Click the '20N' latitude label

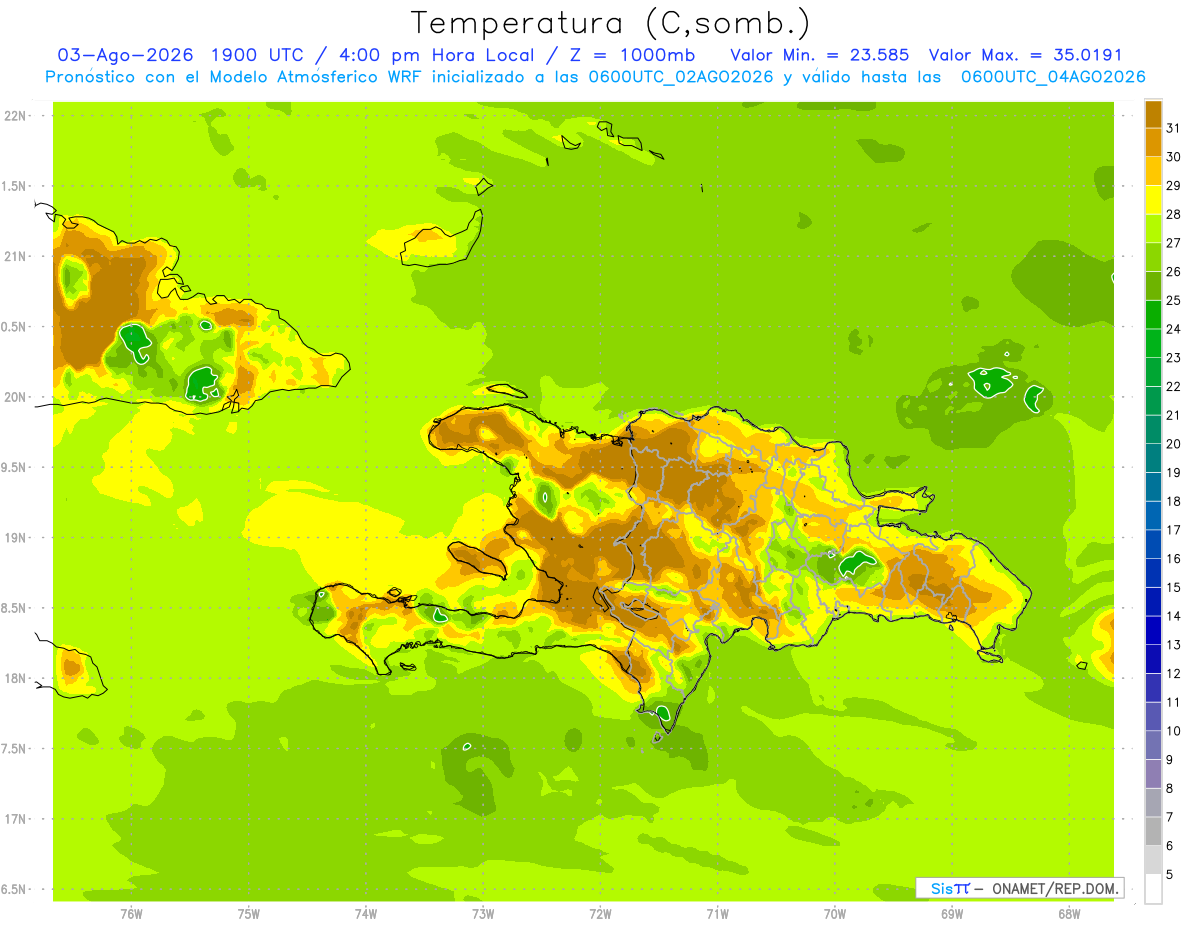(15, 397)
